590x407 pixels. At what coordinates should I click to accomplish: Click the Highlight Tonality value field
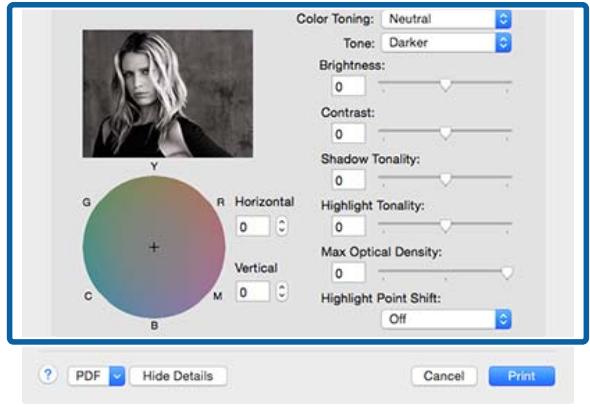pyautogui.click(x=348, y=227)
